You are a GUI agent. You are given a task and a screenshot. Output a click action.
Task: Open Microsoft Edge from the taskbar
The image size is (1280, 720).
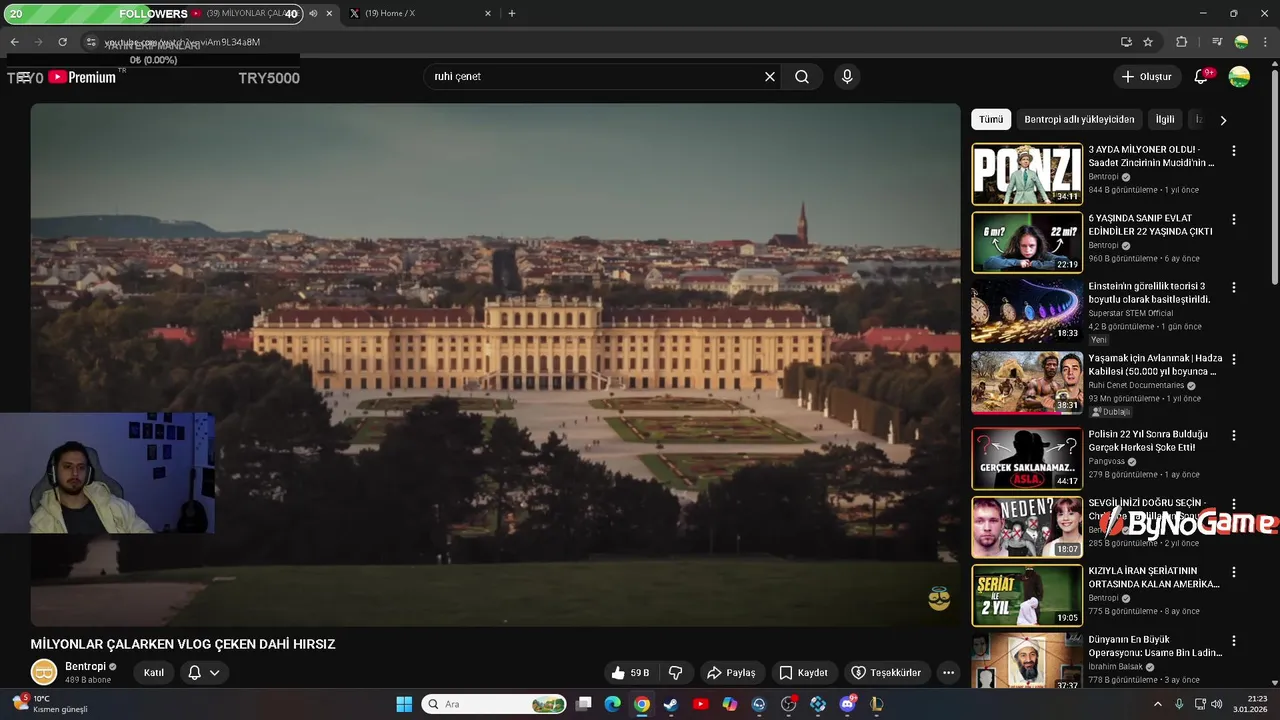click(612, 704)
